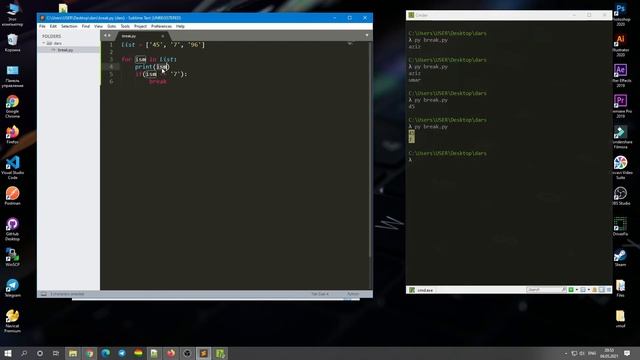Viewport: 640px width, 360px height.
Task: Open the video suite pinwheel desktop icon
Action: pyautogui.click(x=620, y=167)
